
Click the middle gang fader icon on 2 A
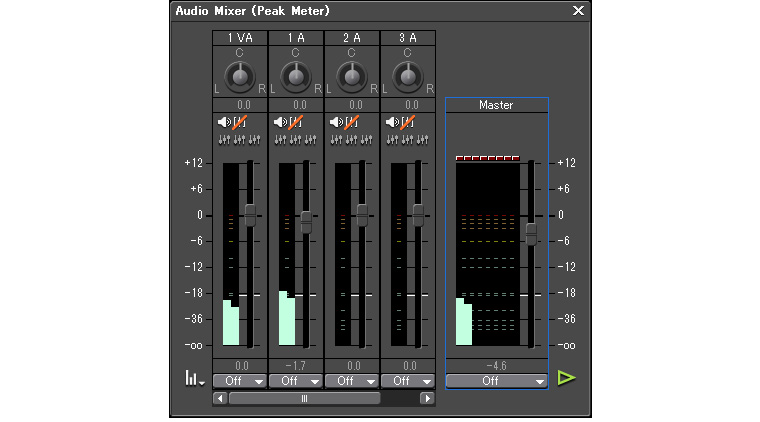pyautogui.click(x=351, y=140)
